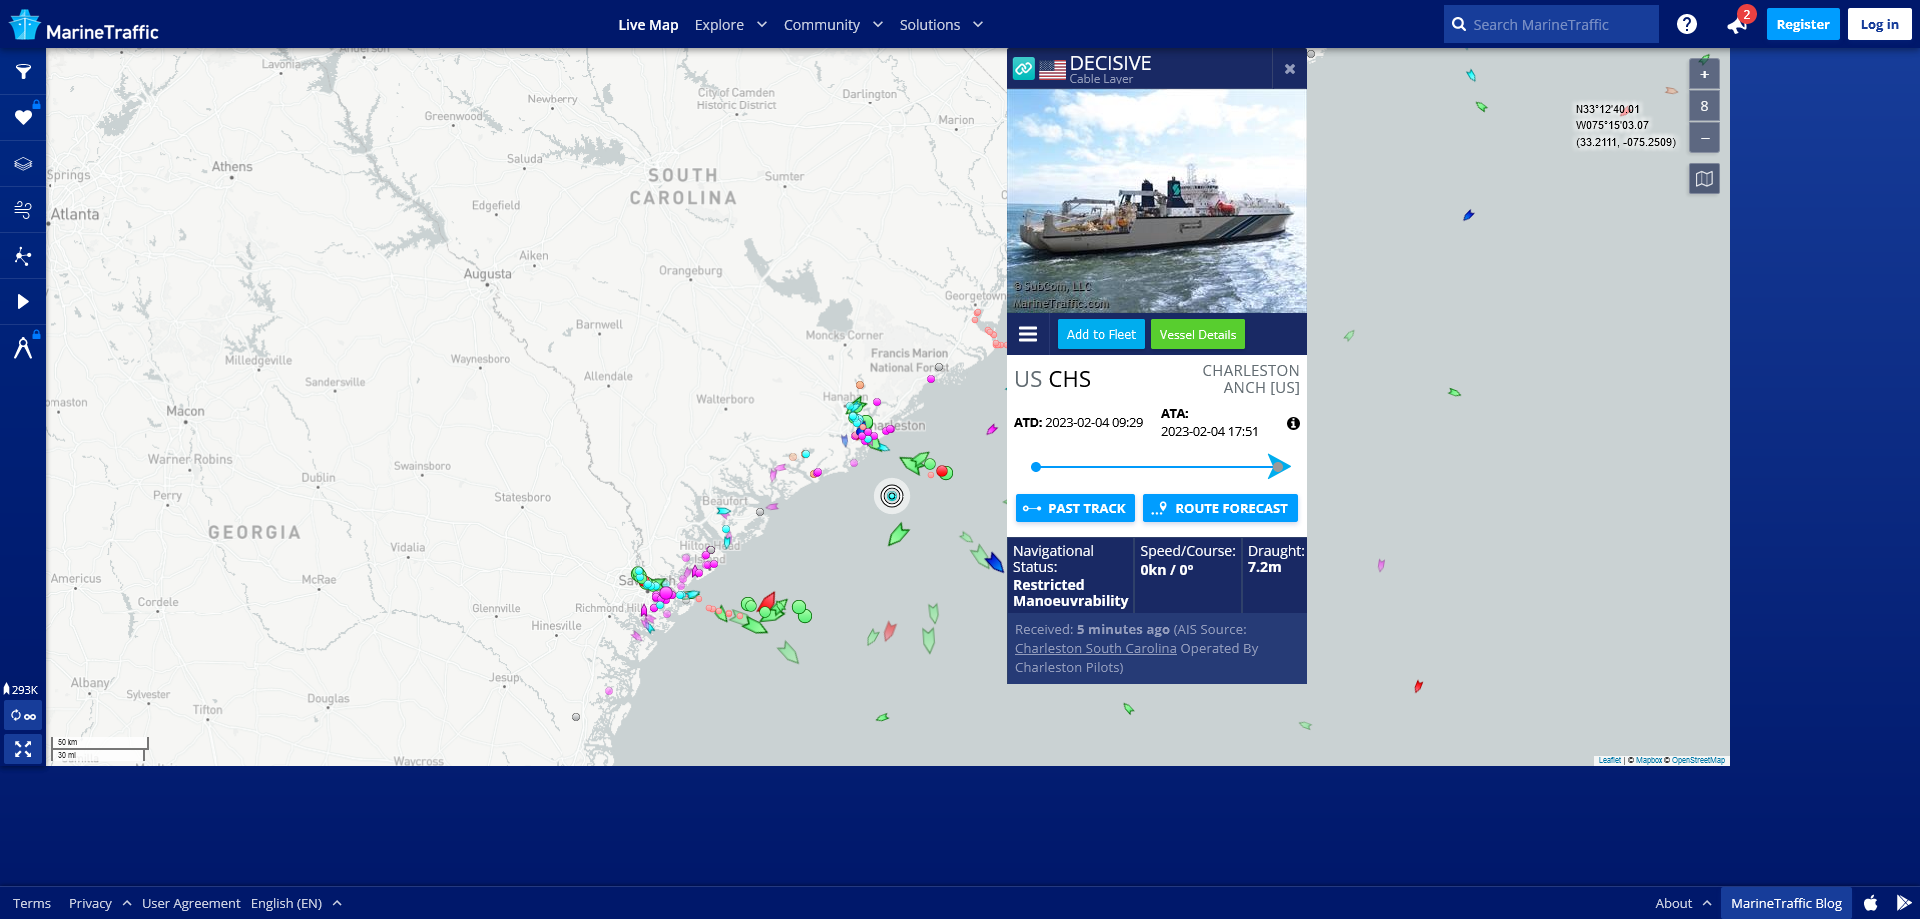The image size is (1920, 919).
Task: Focus the Search MarineTraffic field
Action: point(1551,24)
